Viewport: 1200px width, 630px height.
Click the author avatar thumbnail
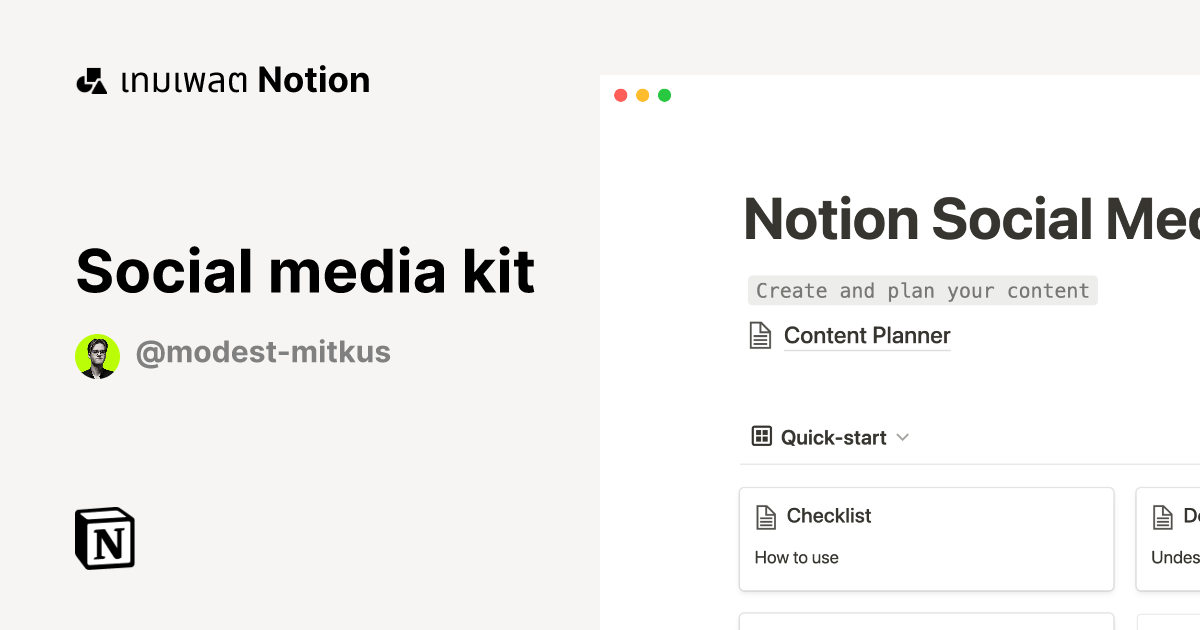tap(97, 355)
